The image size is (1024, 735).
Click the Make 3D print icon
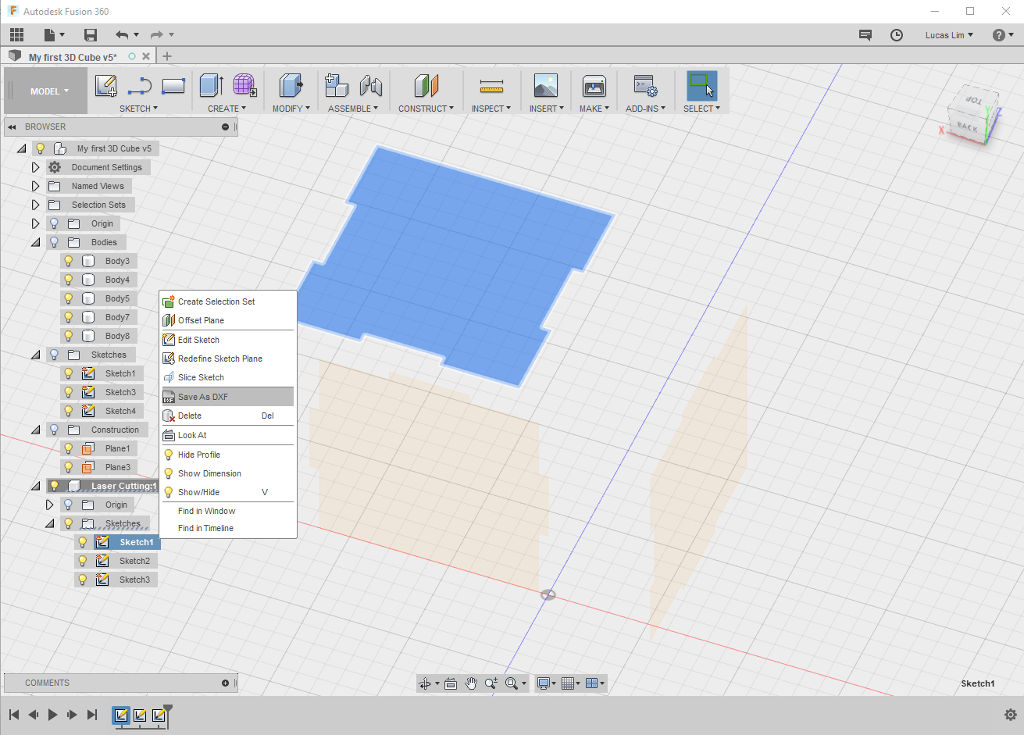594,86
